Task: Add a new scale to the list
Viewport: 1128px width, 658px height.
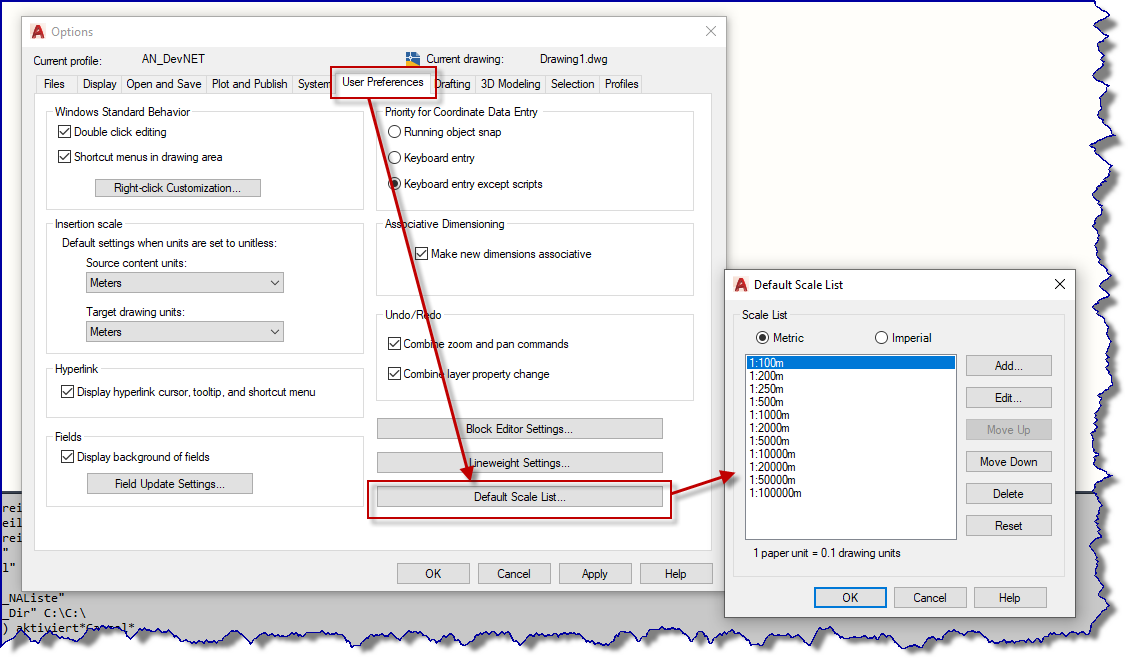Action: coord(1008,365)
